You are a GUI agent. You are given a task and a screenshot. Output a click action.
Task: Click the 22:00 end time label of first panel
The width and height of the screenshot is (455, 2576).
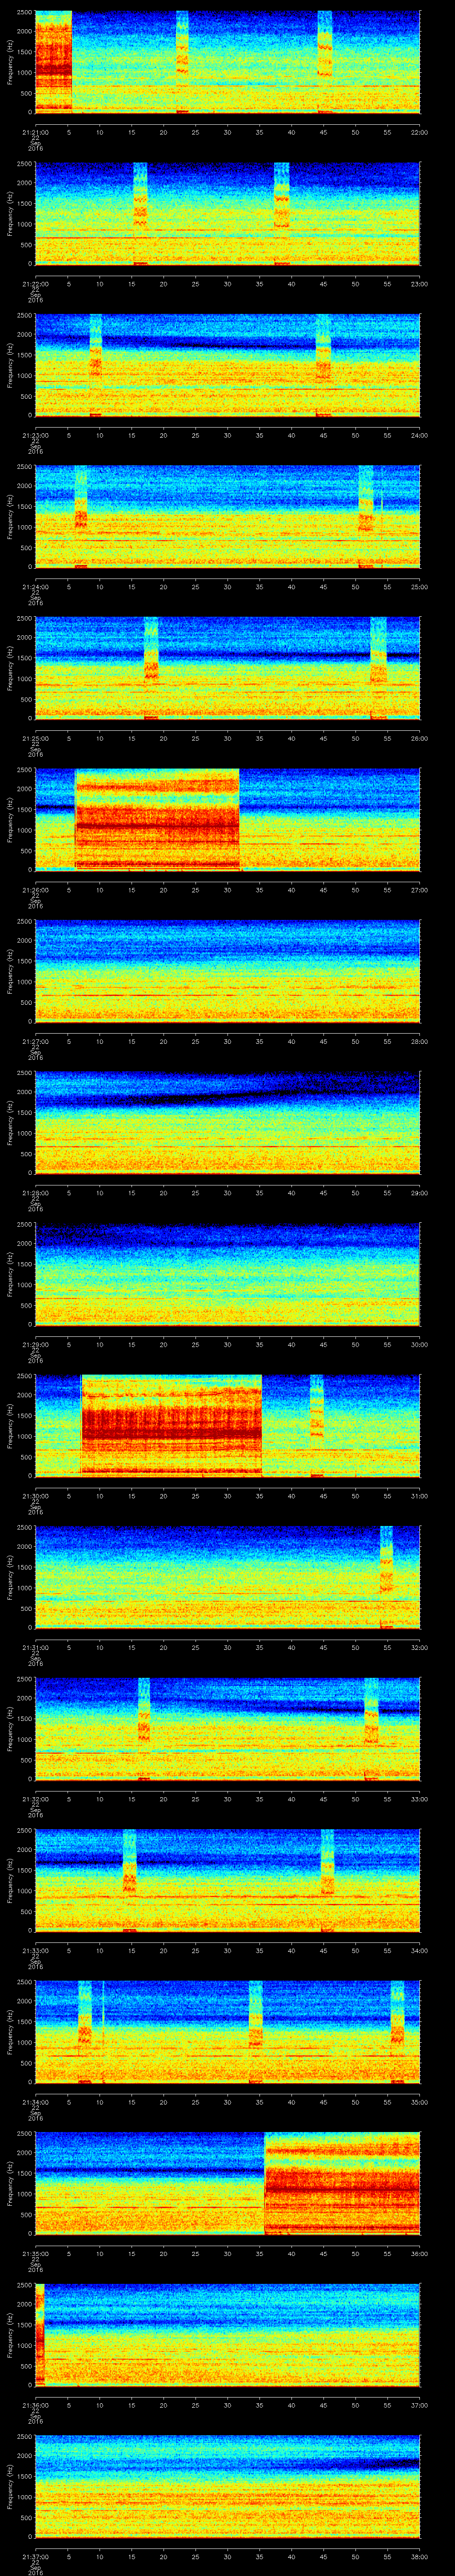pos(419,132)
